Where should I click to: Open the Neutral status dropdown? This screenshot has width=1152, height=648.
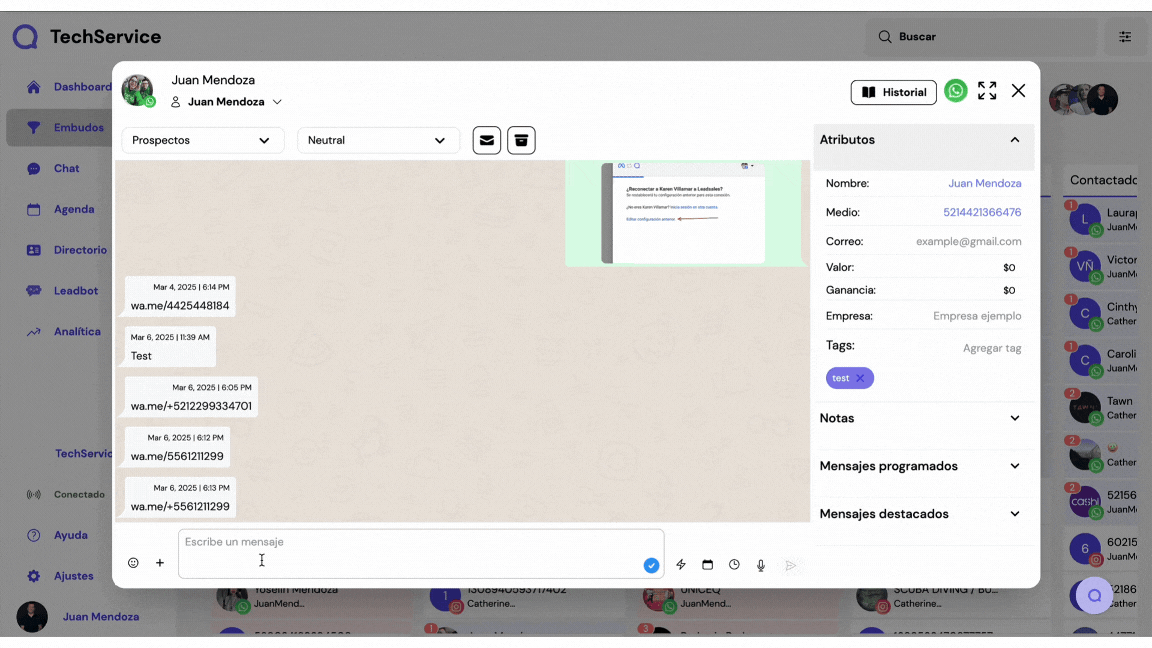pyautogui.click(x=378, y=140)
